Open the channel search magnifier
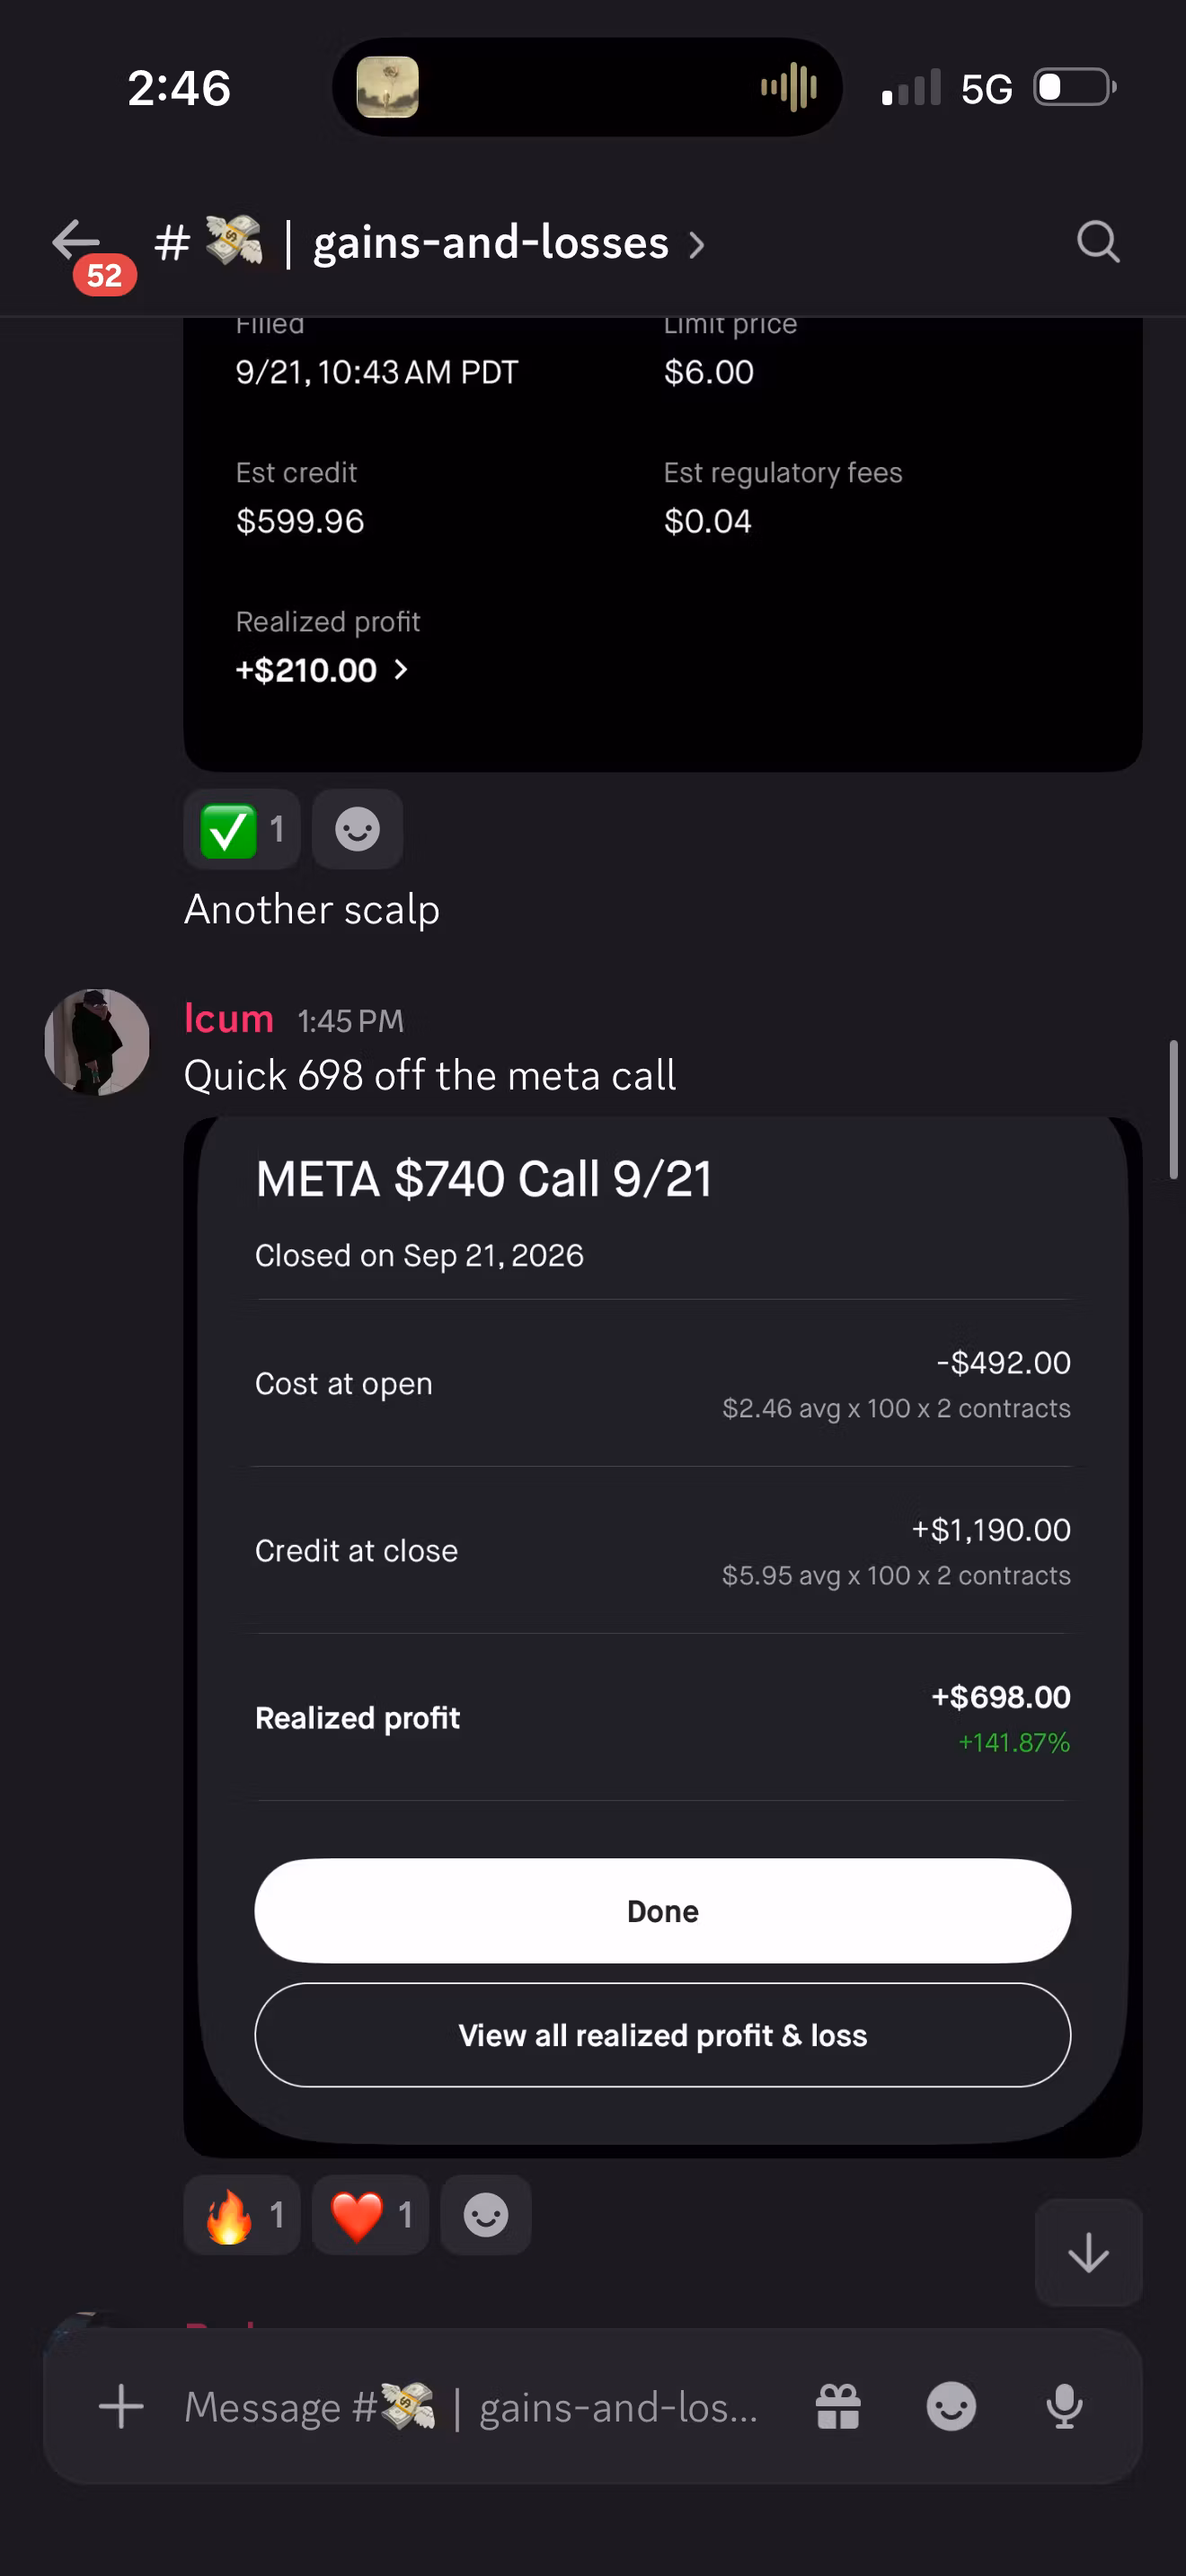This screenshot has height=2576, width=1186. [x=1098, y=242]
